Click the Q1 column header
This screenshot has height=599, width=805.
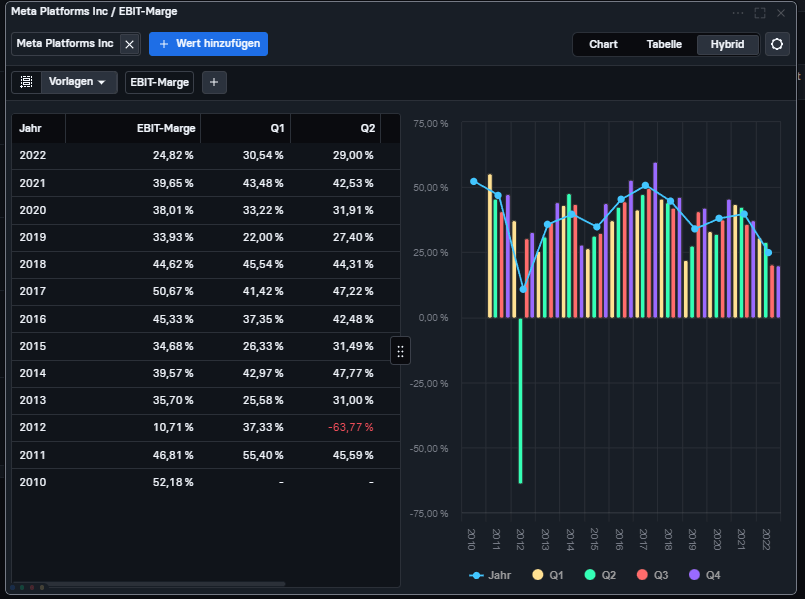coord(245,128)
